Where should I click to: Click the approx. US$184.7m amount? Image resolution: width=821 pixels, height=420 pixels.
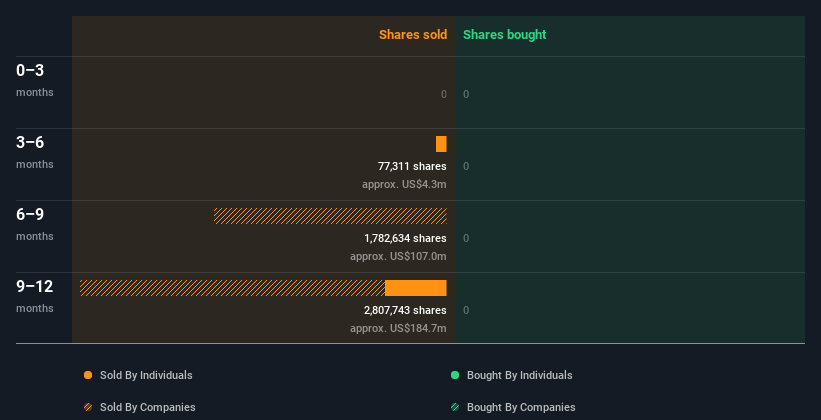coord(398,329)
